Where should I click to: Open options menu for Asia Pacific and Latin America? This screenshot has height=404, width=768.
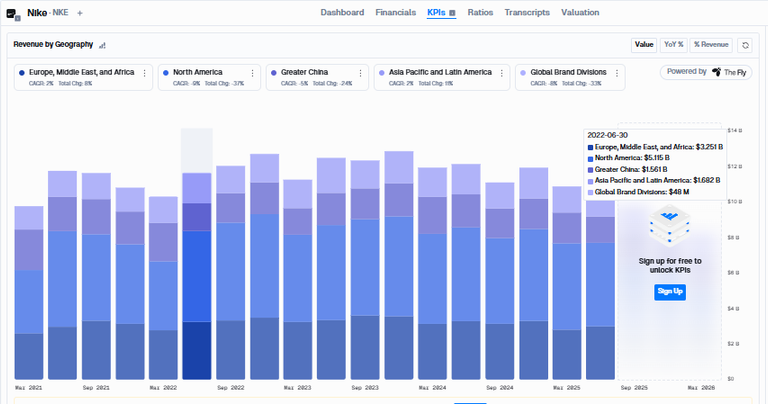(x=502, y=73)
